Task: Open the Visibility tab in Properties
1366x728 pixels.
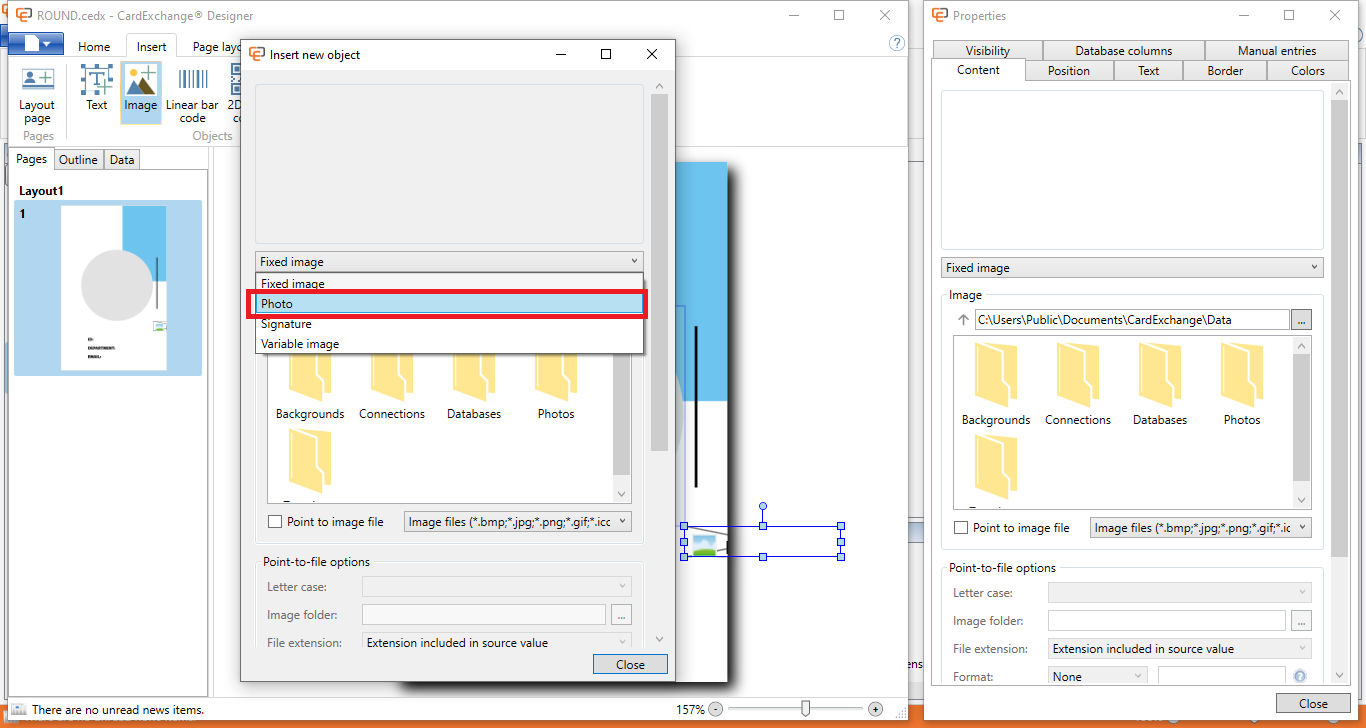Action: pyautogui.click(x=988, y=50)
